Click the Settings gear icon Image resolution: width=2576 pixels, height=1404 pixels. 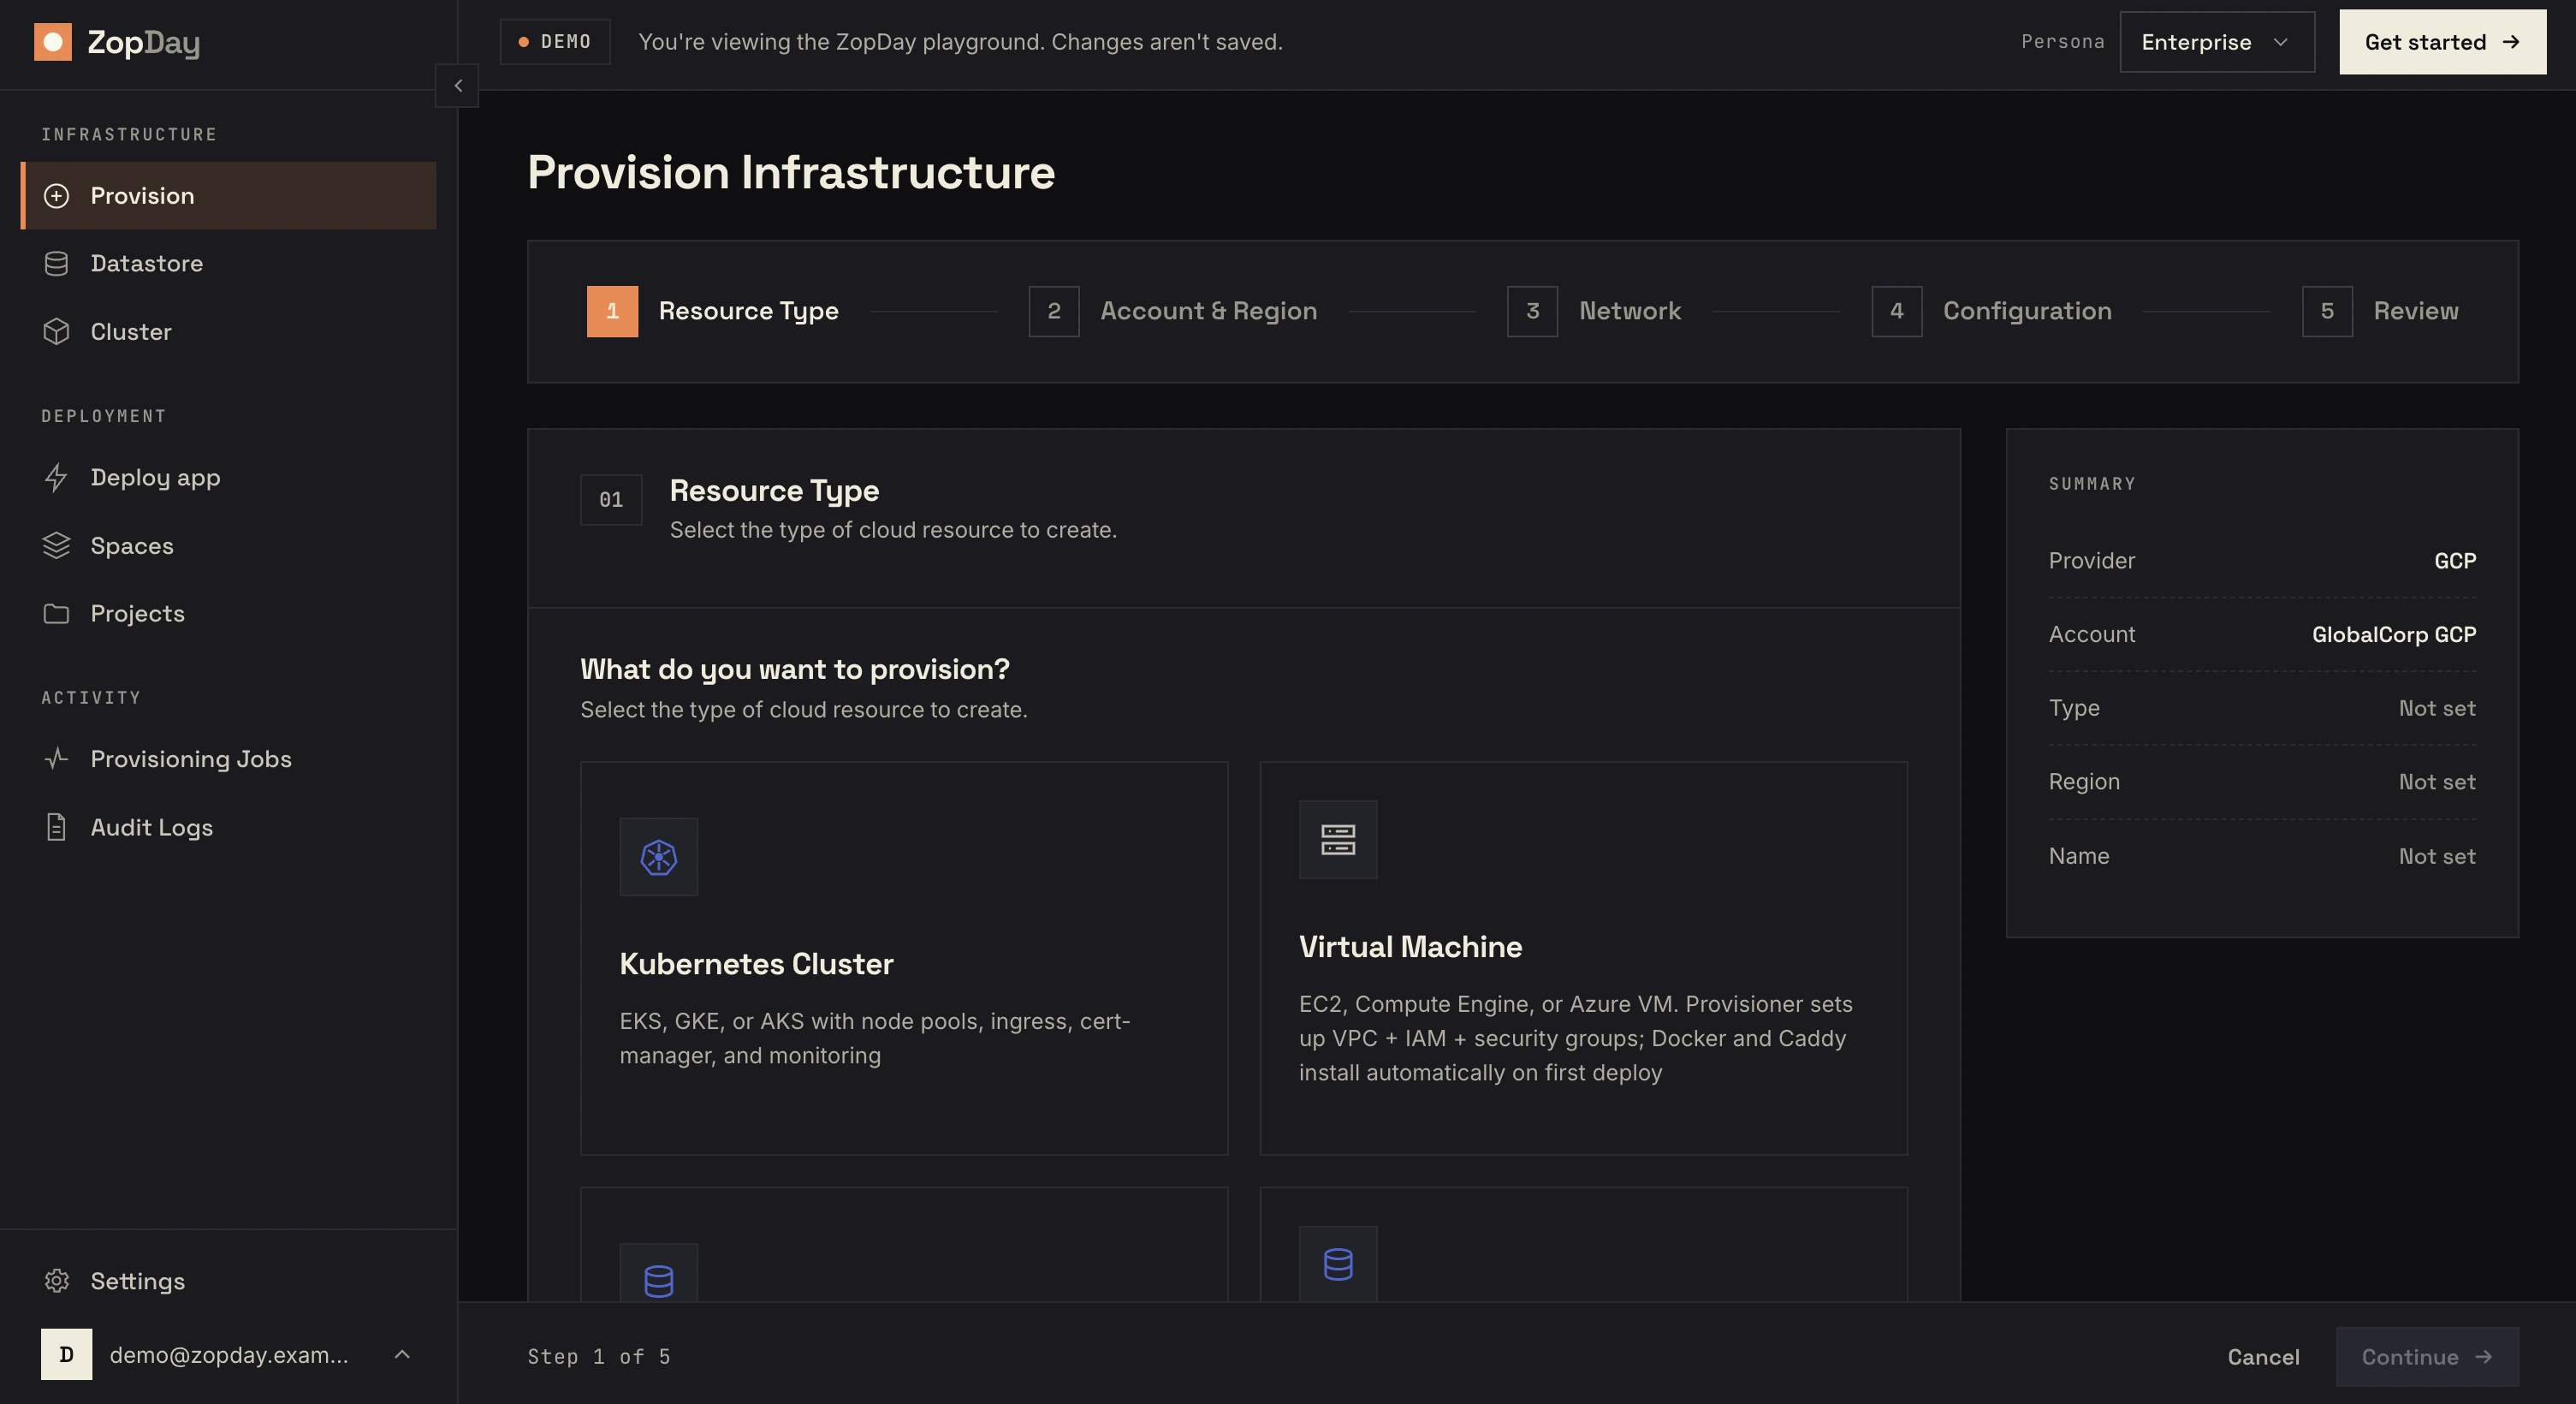(x=57, y=1281)
